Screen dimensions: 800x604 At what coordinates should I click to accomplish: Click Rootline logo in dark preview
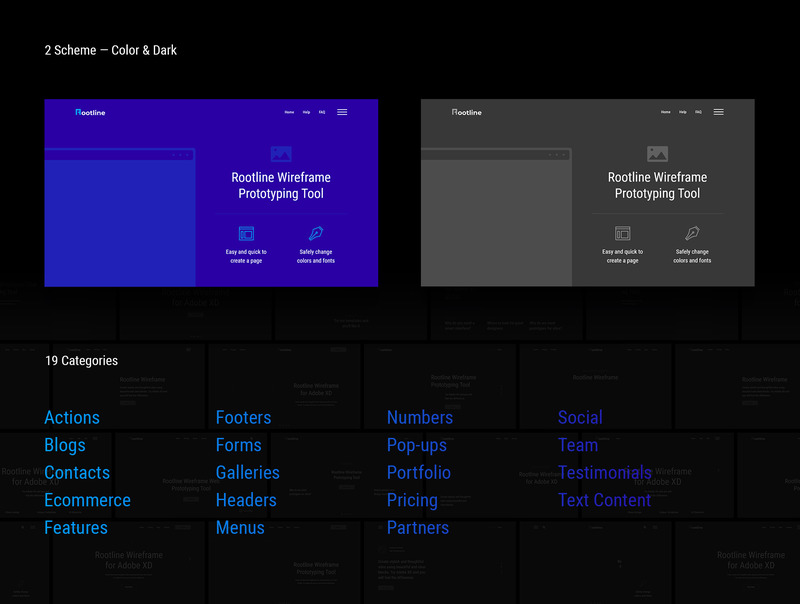(467, 112)
